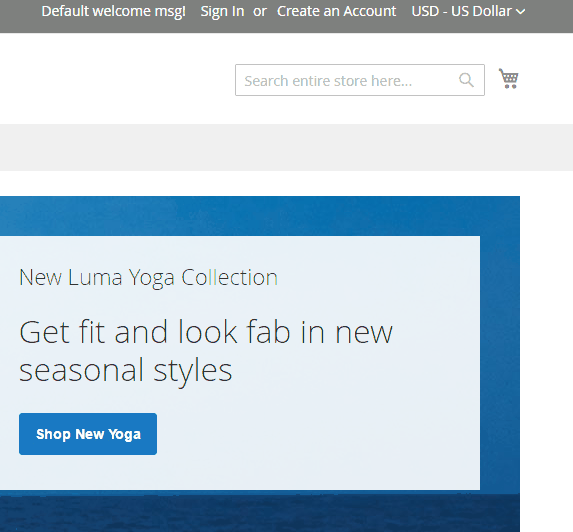
Task: Click the white gap above the yoga banner
Action: 259,183
